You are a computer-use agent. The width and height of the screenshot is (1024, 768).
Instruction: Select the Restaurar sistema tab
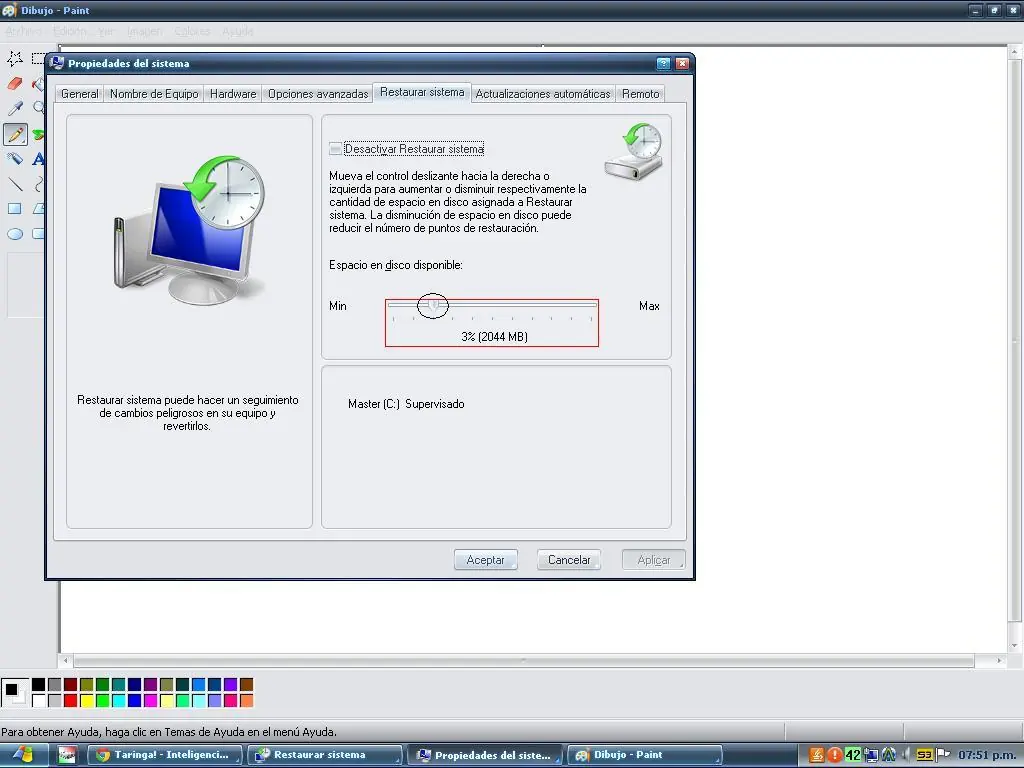point(422,92)
